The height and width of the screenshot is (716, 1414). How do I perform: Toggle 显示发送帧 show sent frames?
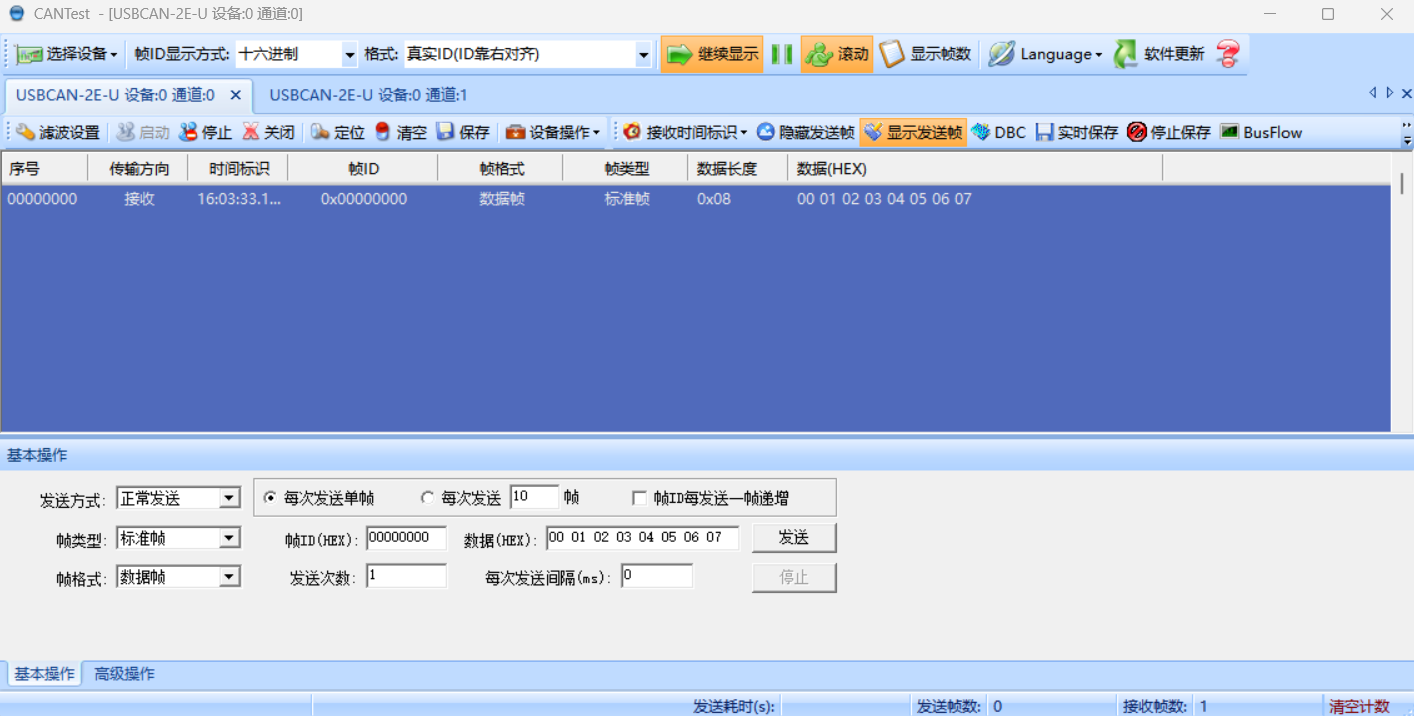tap(913, 132)
